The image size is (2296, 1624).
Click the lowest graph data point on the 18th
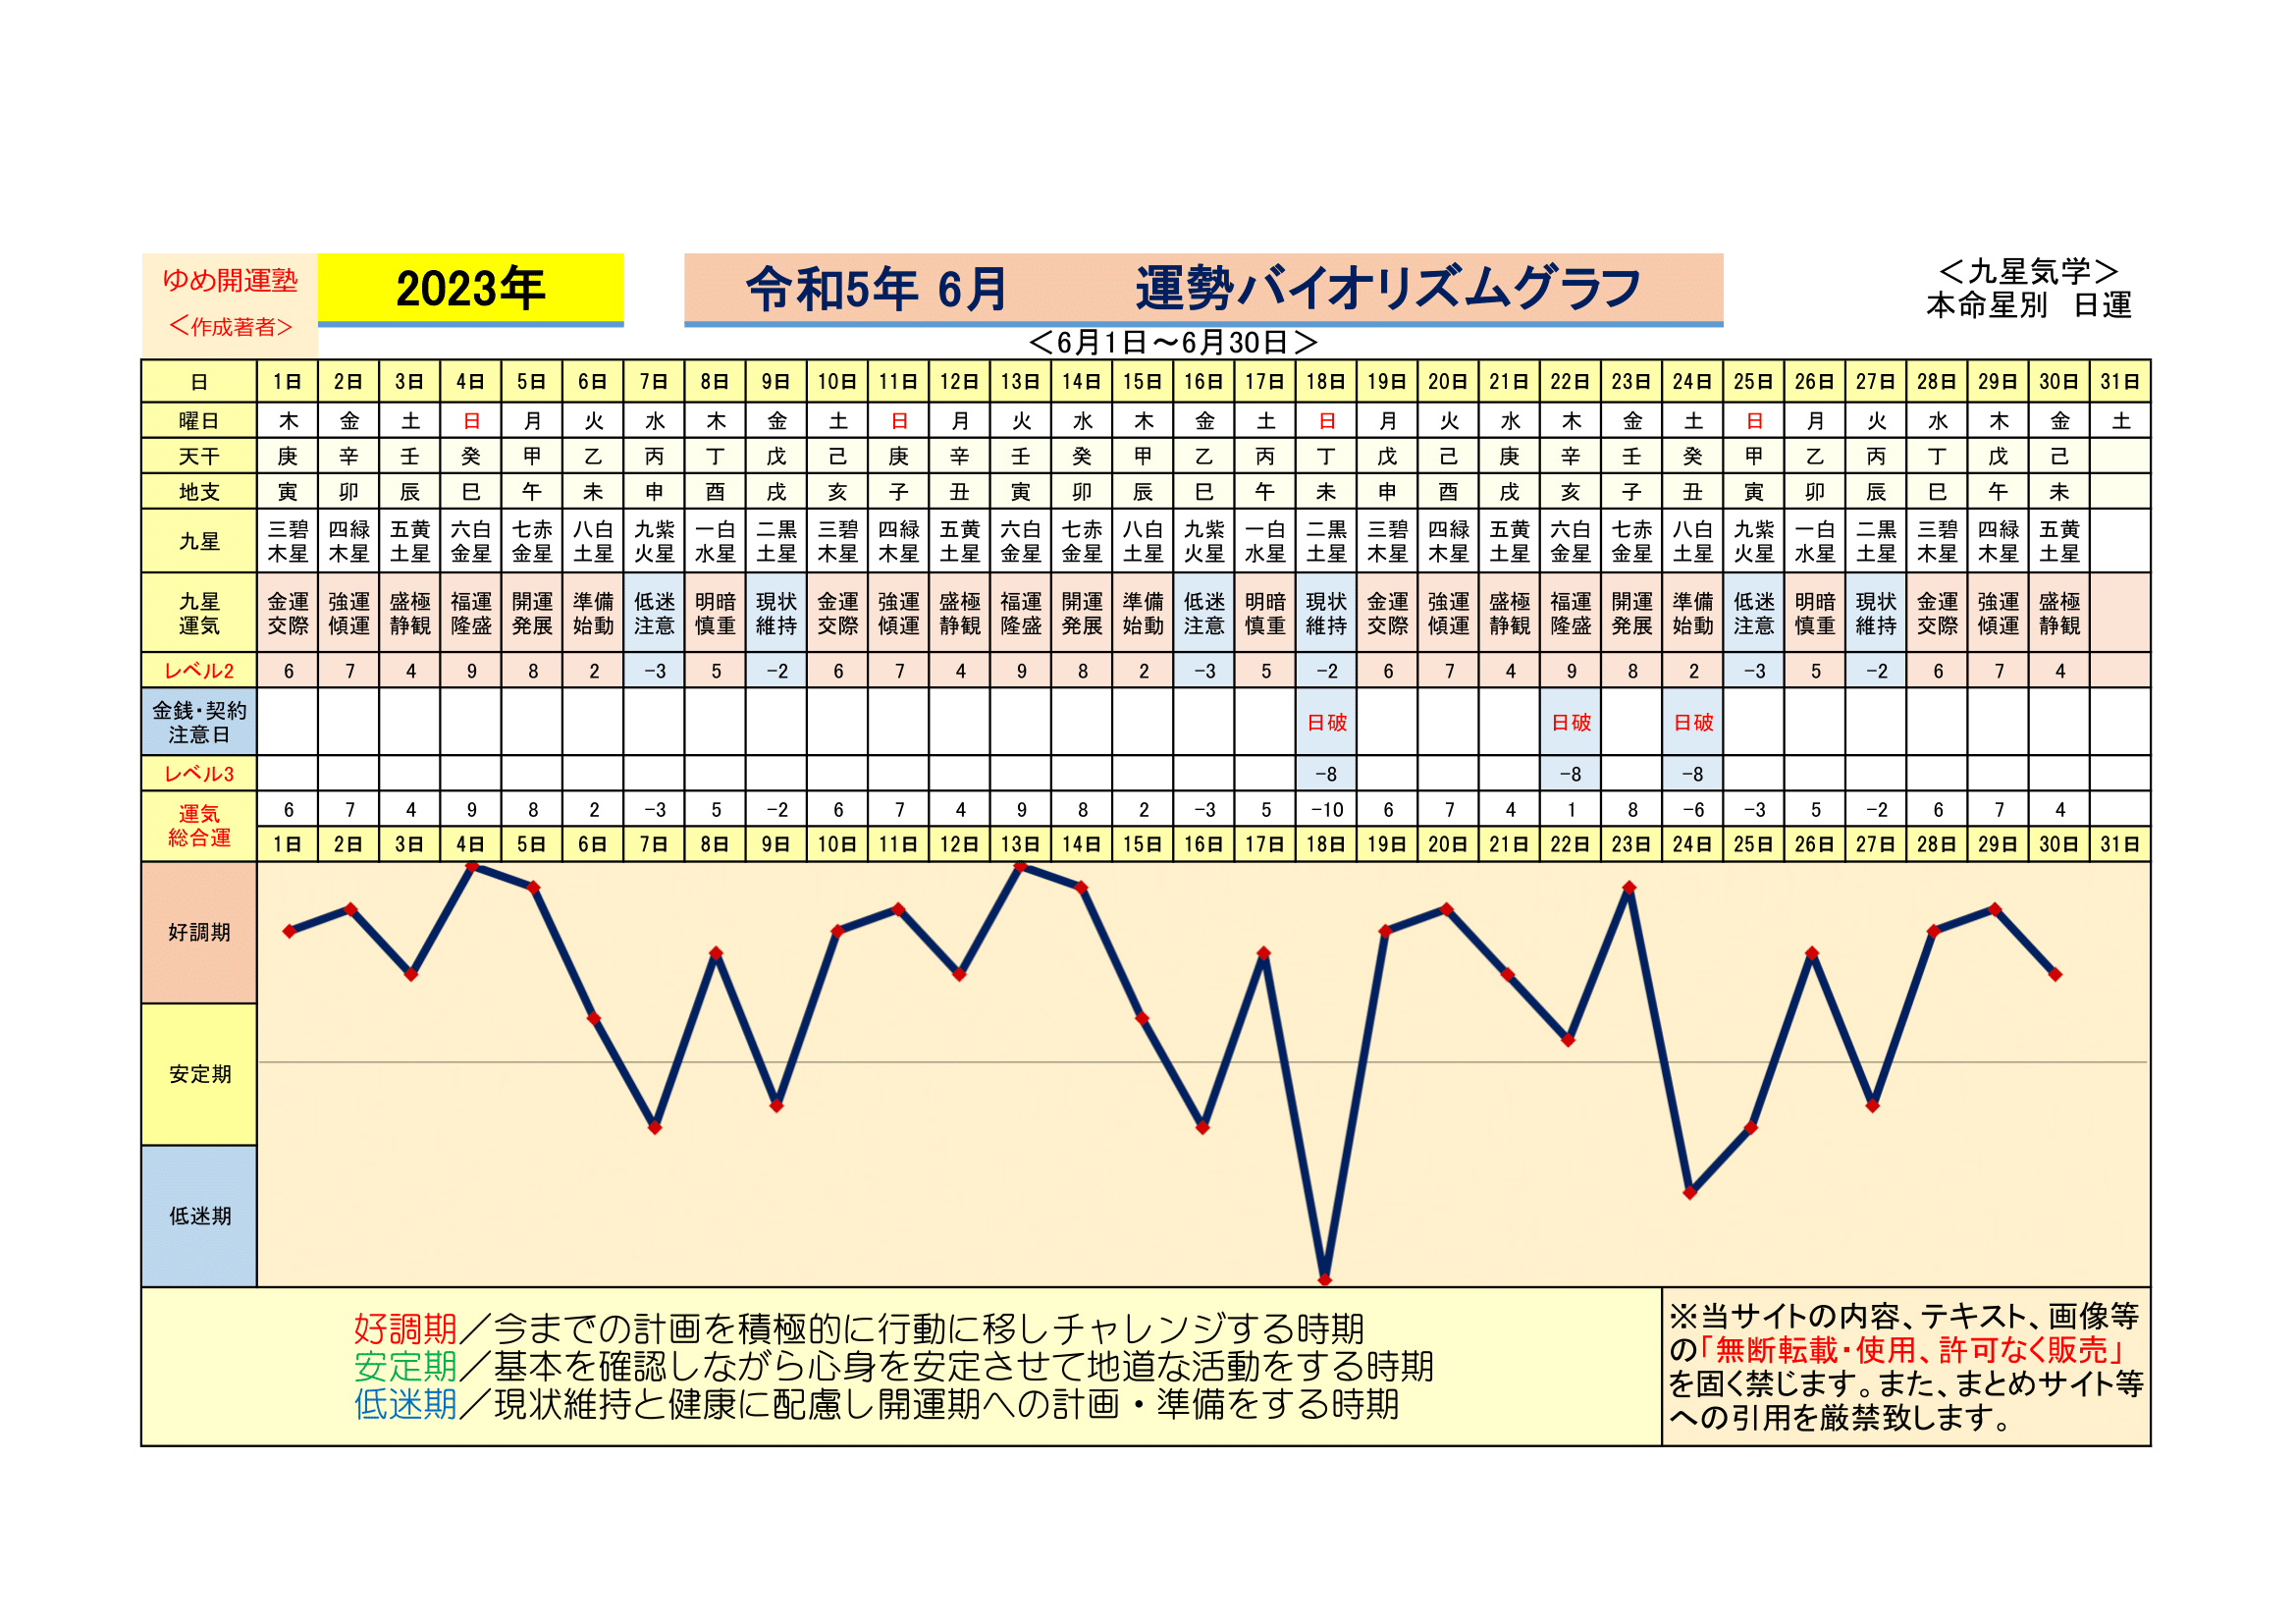1325,1279
